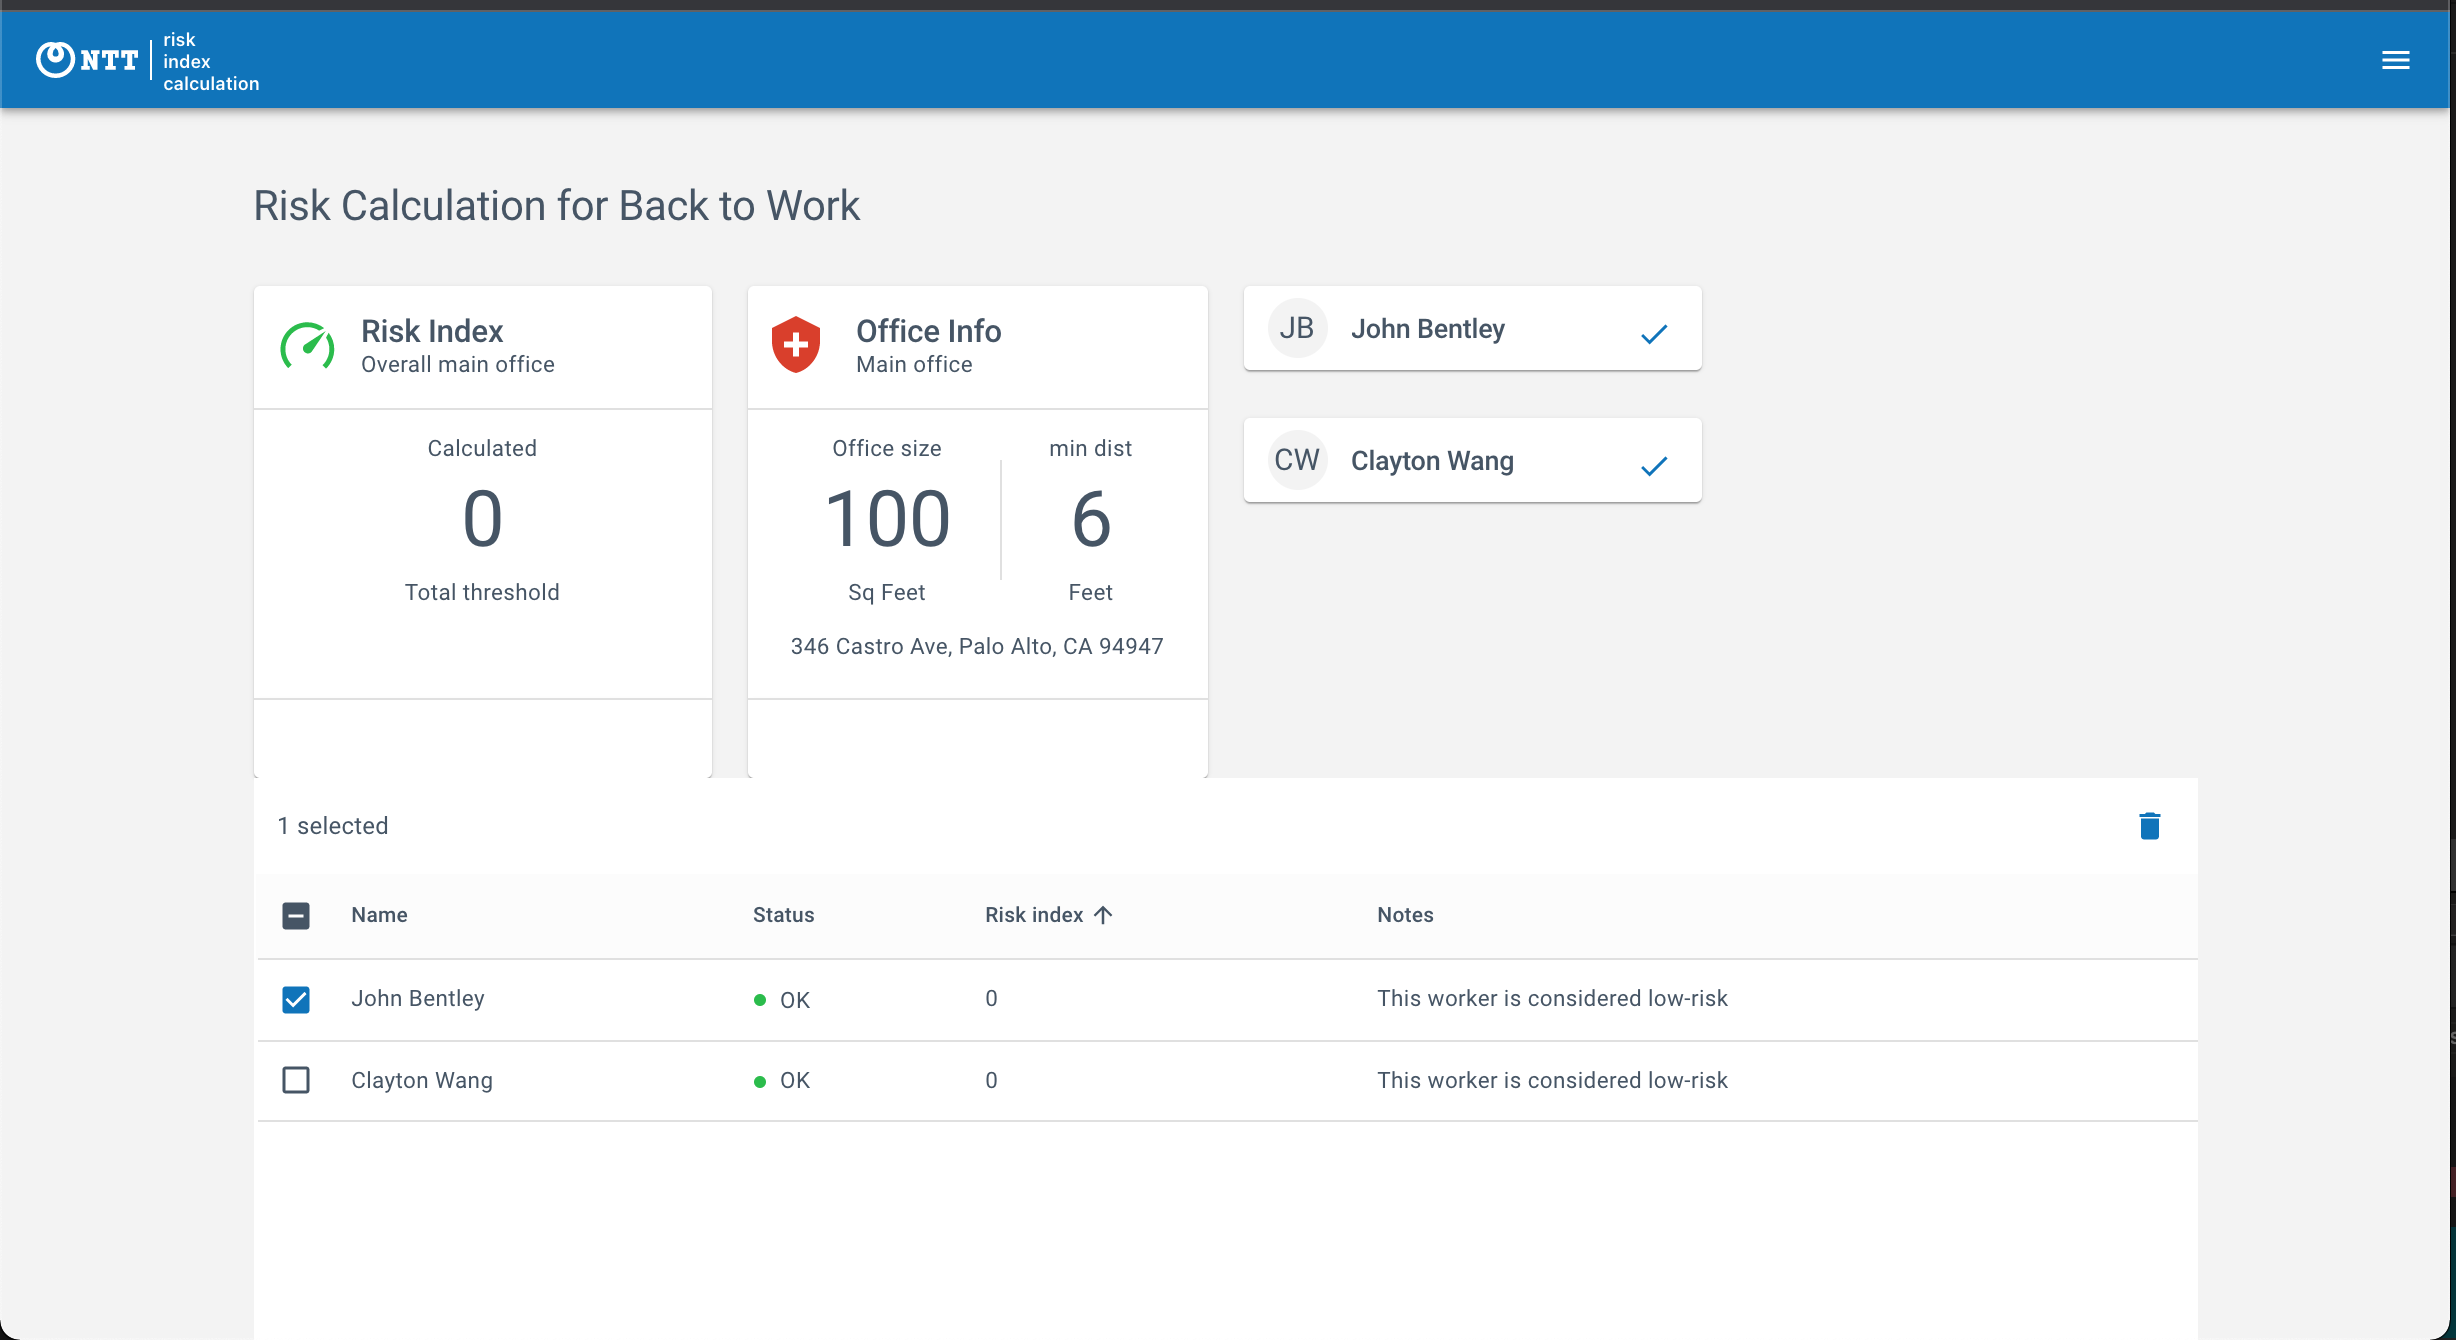Toggle the select-all header checkbox
Image resolution: width=2456 pixels, height=1340 pixels.
[x=296, y=915]
